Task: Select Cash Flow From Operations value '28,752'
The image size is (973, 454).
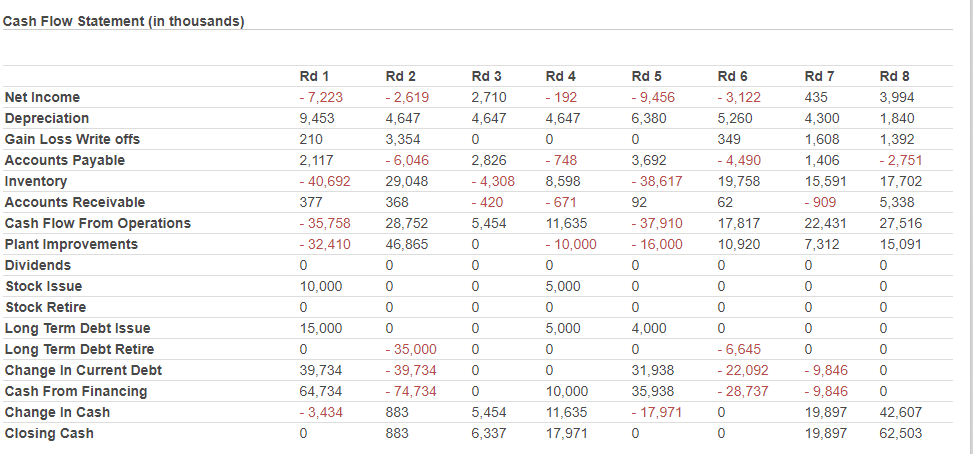Action: [x=406, y=223]
